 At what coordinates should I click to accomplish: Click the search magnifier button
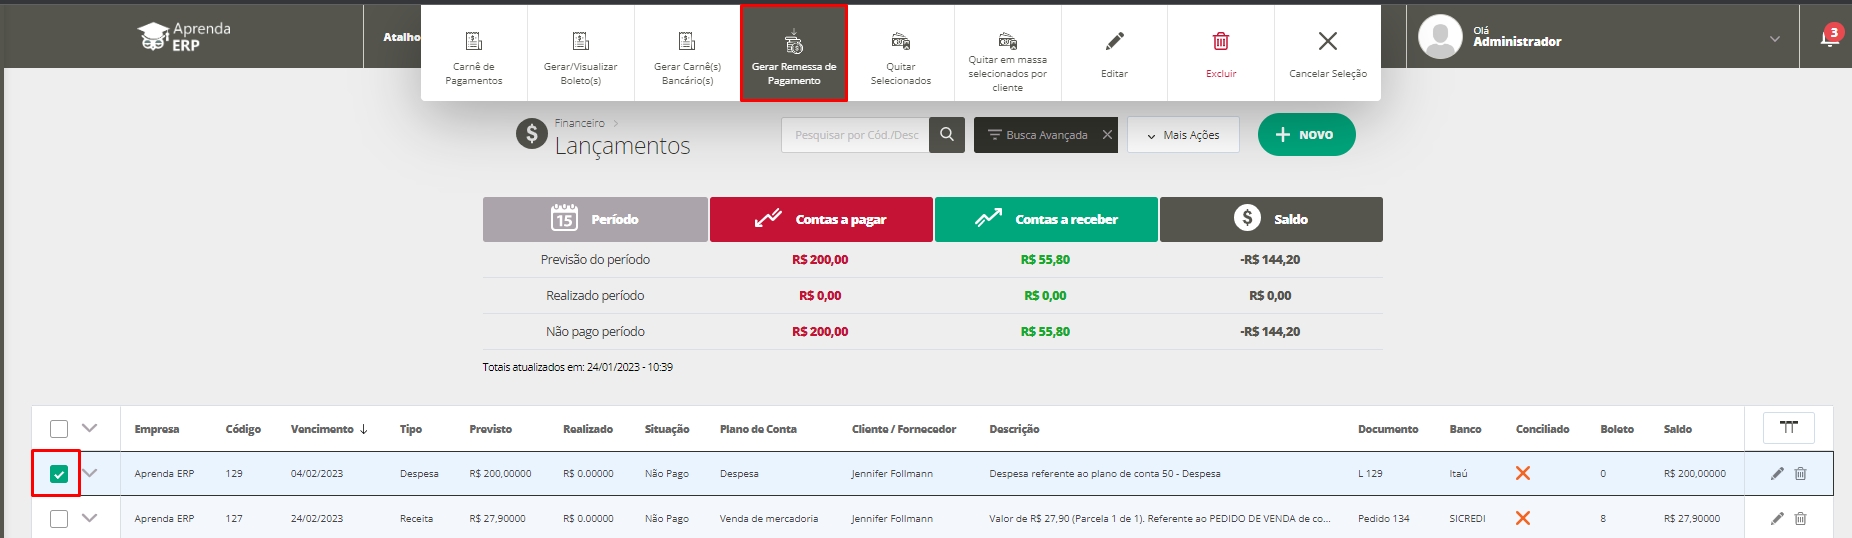coord(947,135)
